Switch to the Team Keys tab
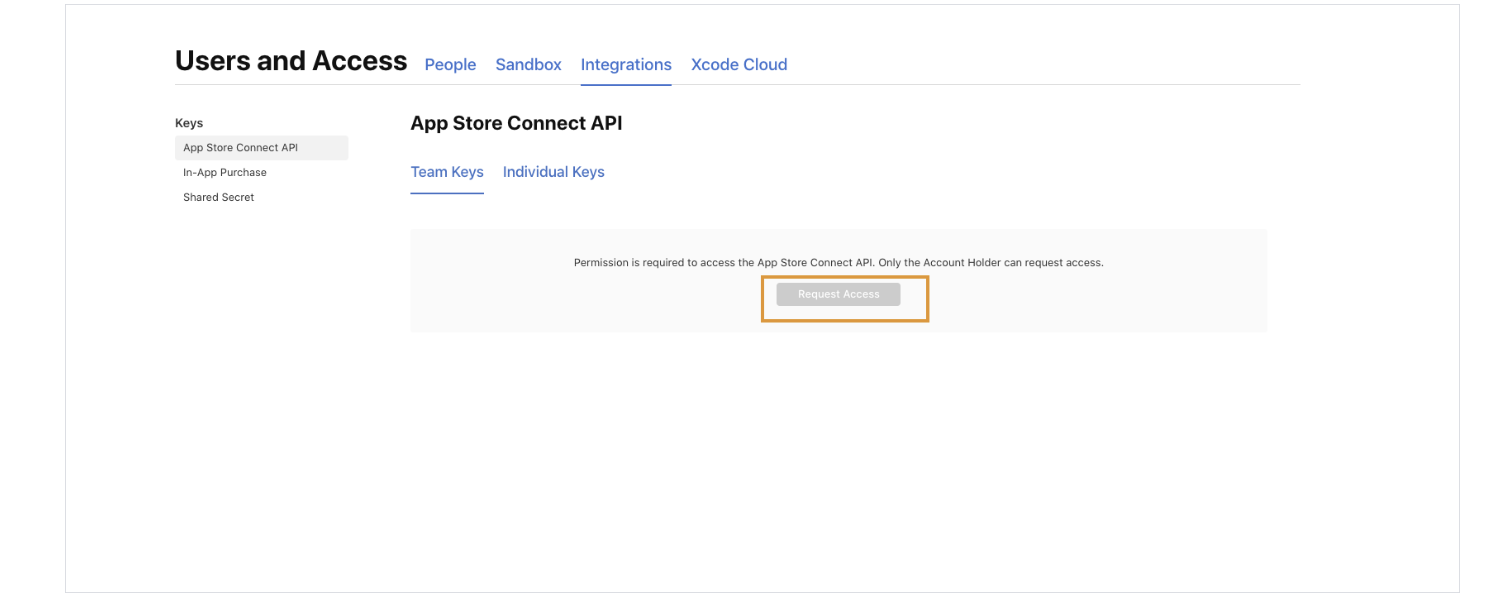The height and width of the screenshot is (608, 1504). pos(447,172)
